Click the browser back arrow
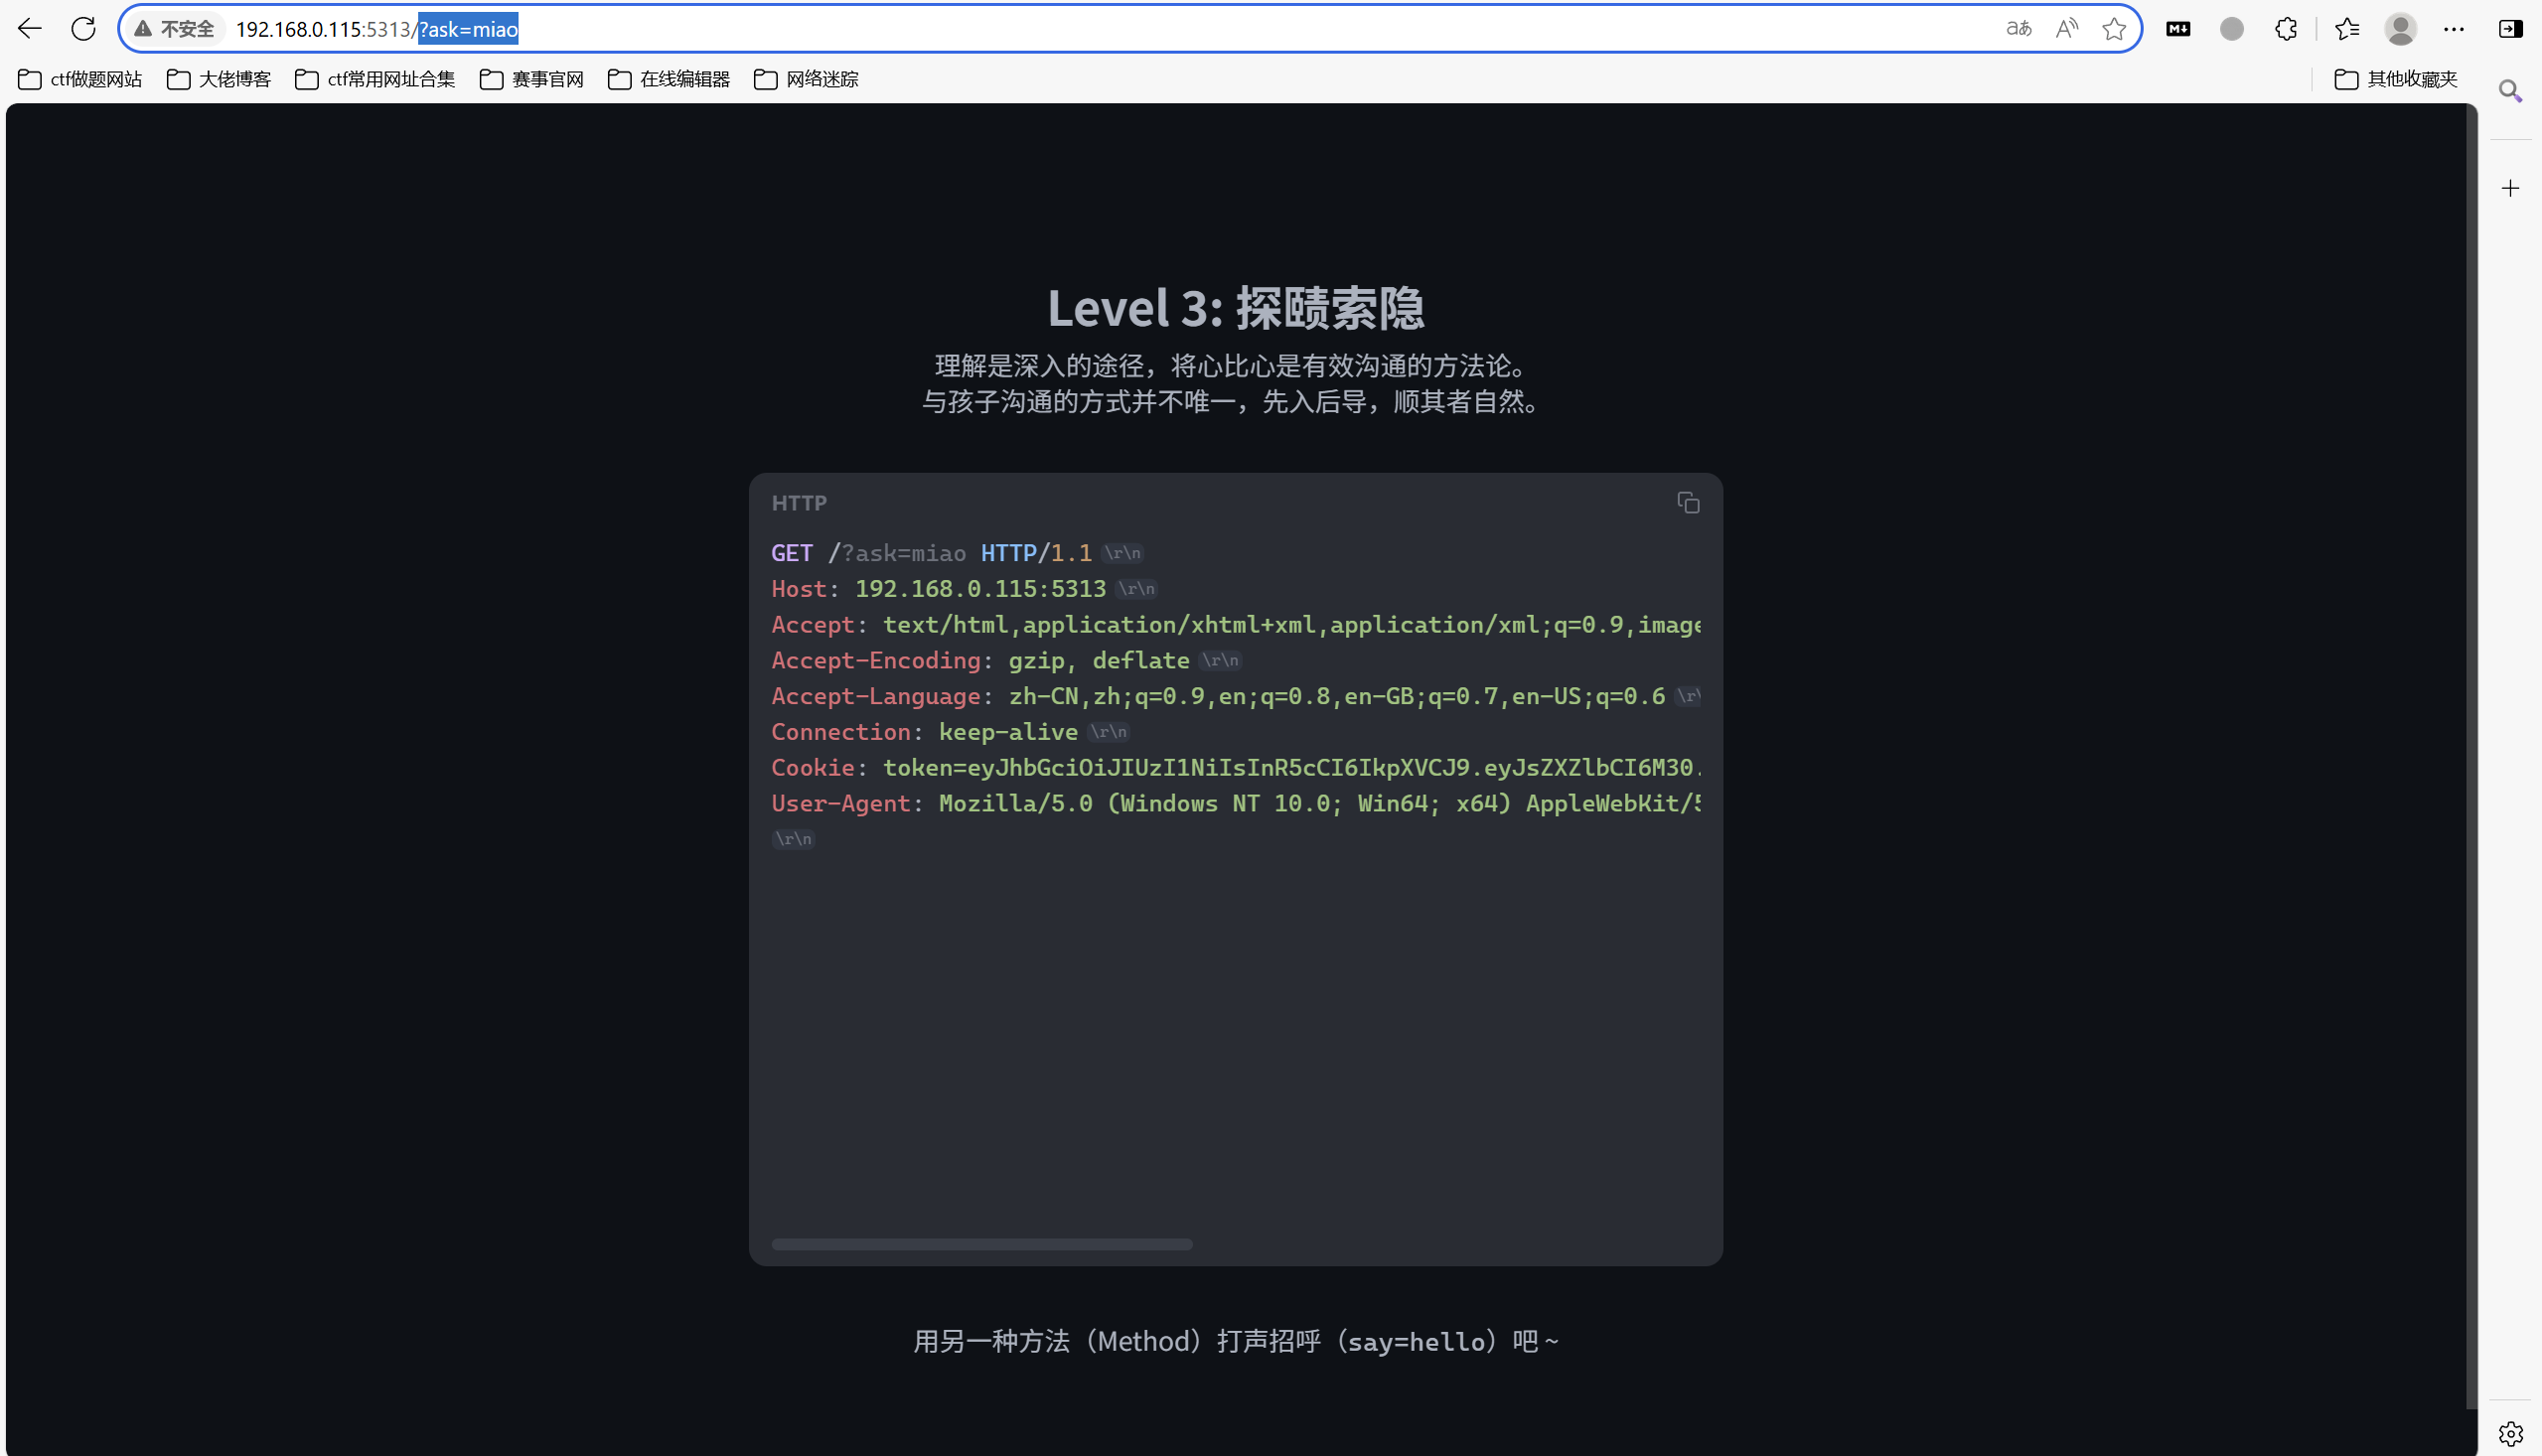 (30, 29)
